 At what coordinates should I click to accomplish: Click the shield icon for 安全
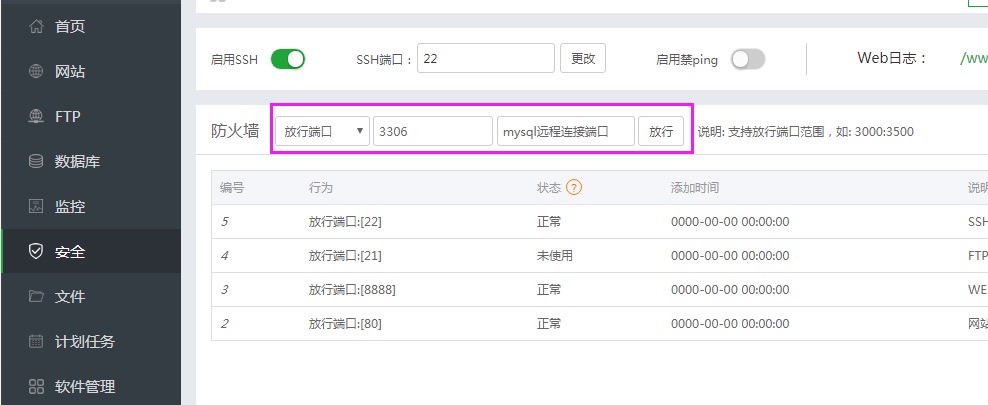pyautogui.click(x=36, y=251)
